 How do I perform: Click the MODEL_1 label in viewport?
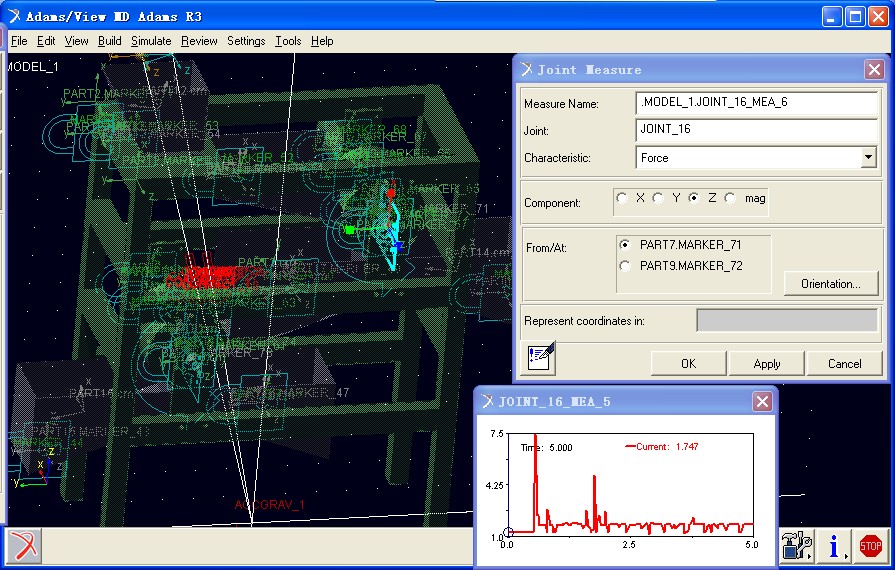(x=33, y=67)
